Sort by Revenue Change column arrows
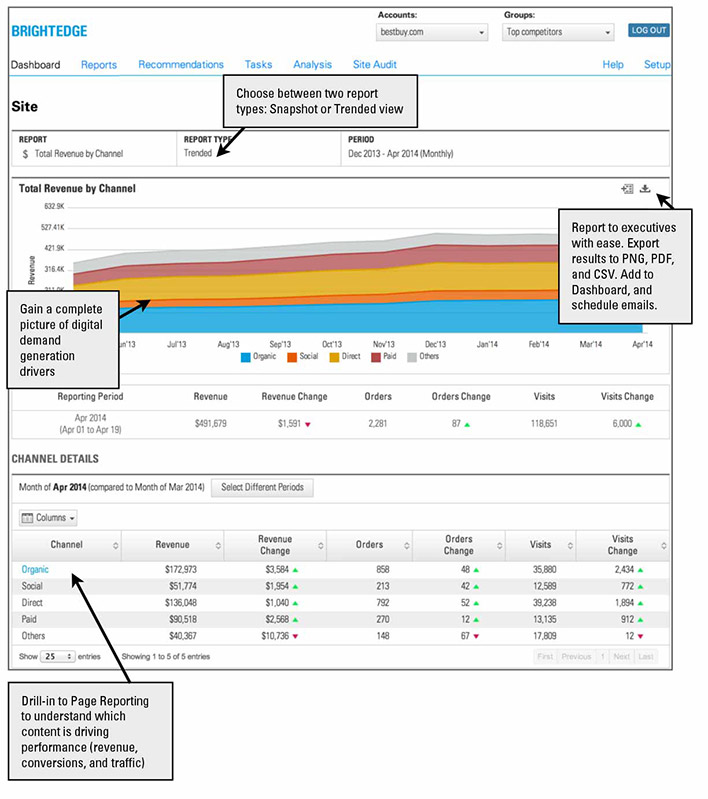The height and width of the screenshot is (799, 708). tap(321, 546)
